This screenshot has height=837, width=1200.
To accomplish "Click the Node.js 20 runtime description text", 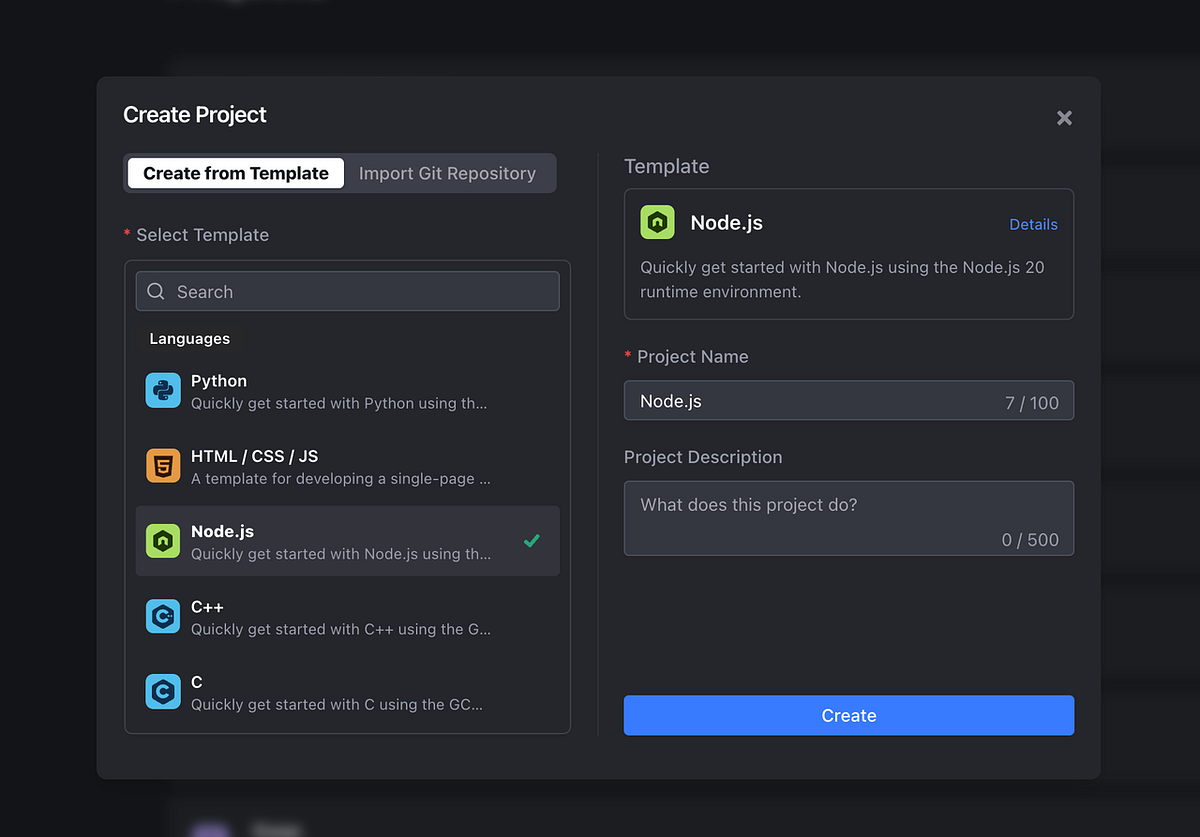I will coord(842,280).
